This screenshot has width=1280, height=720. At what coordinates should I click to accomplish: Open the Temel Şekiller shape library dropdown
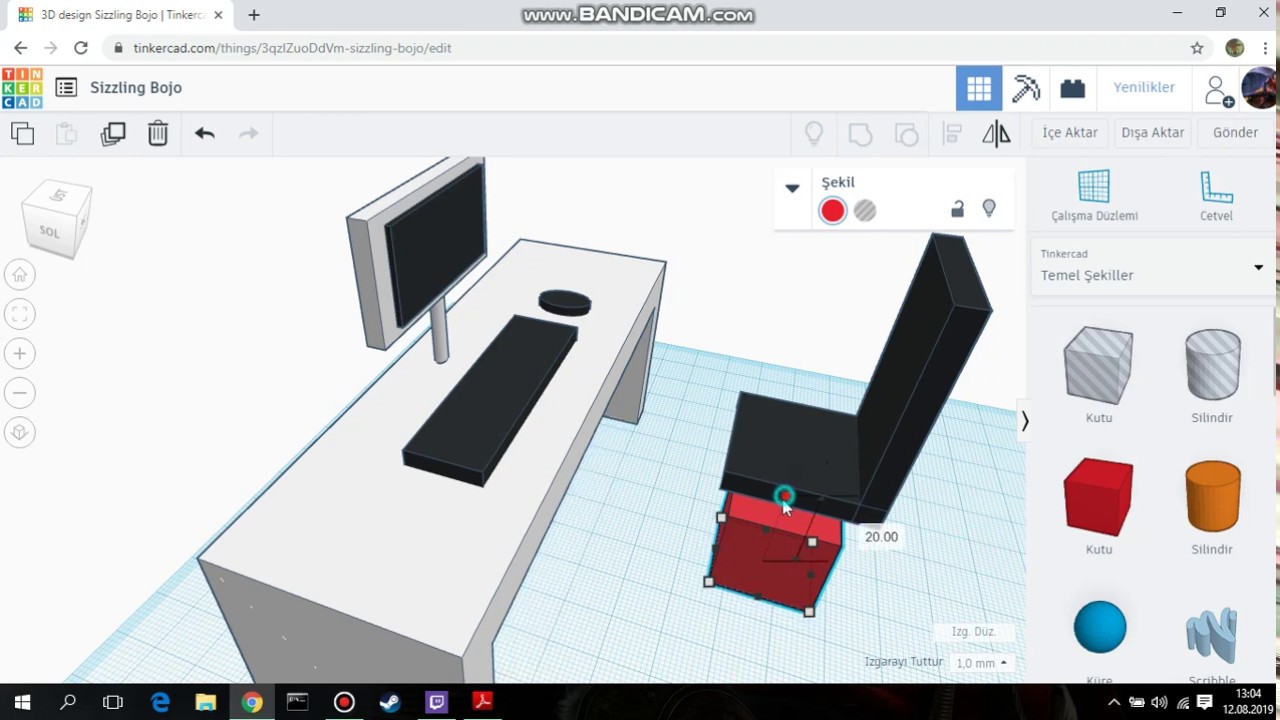click(1152, 266)
